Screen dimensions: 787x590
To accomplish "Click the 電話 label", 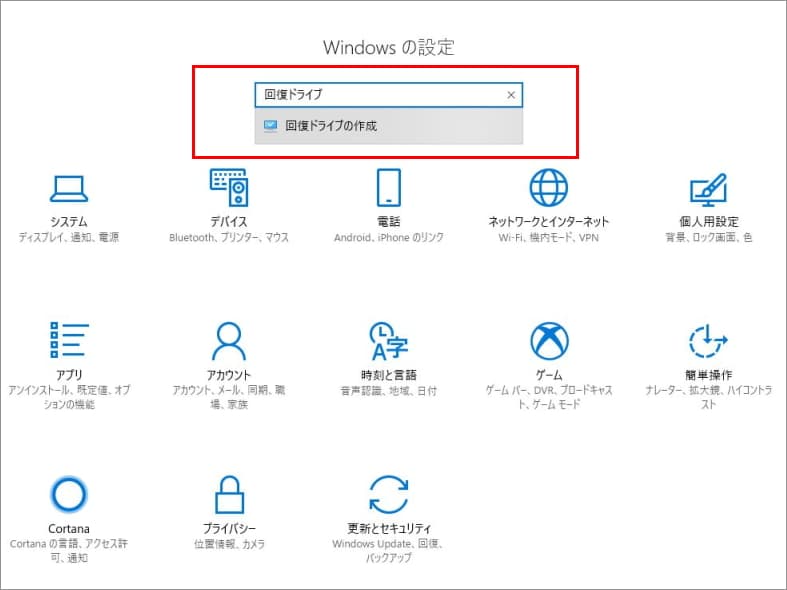I will point(388,221).
